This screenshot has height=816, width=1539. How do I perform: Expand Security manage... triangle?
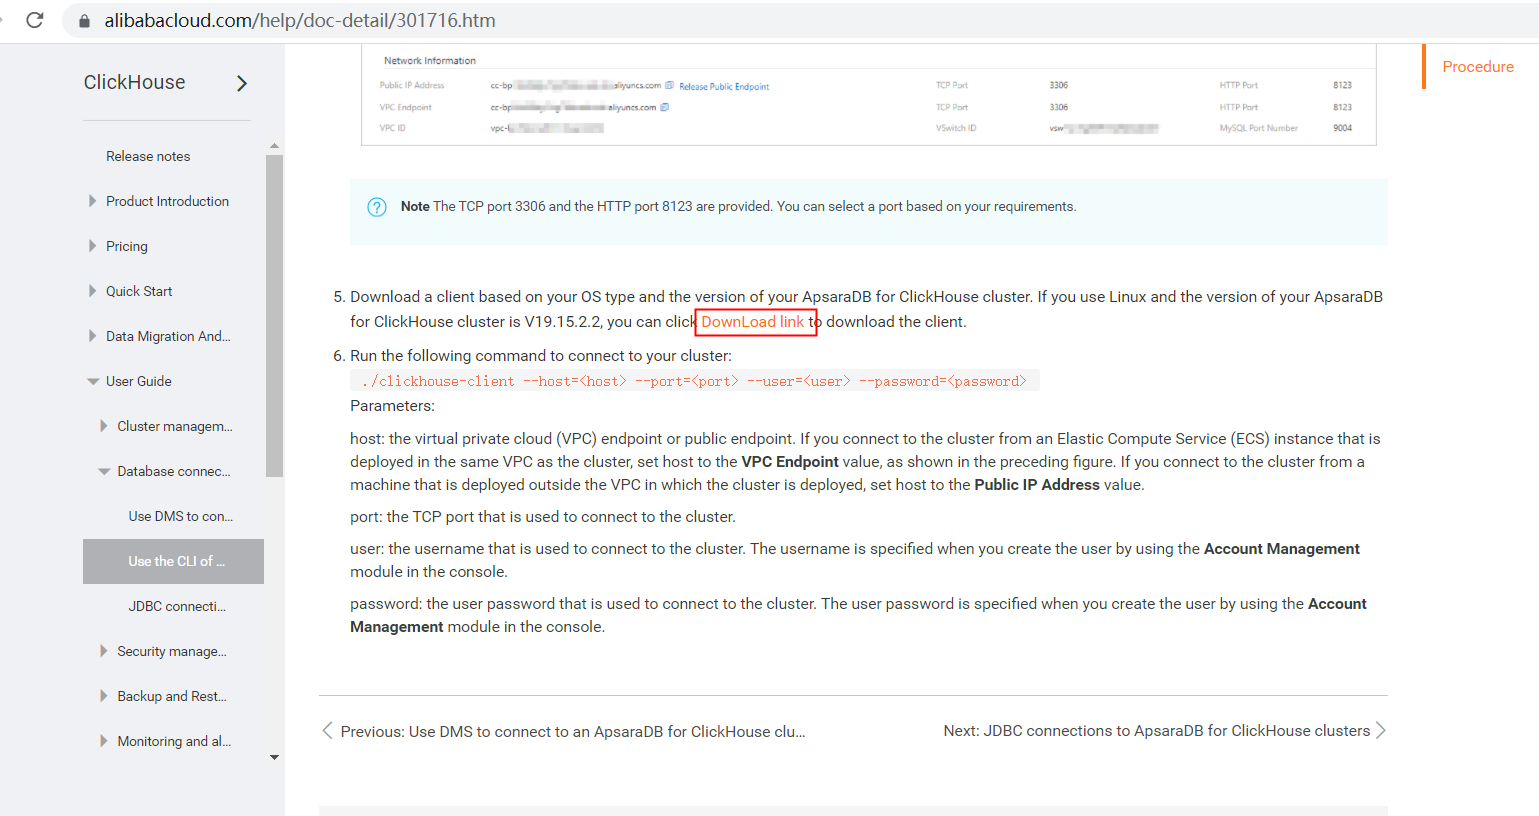coord(104,651)
